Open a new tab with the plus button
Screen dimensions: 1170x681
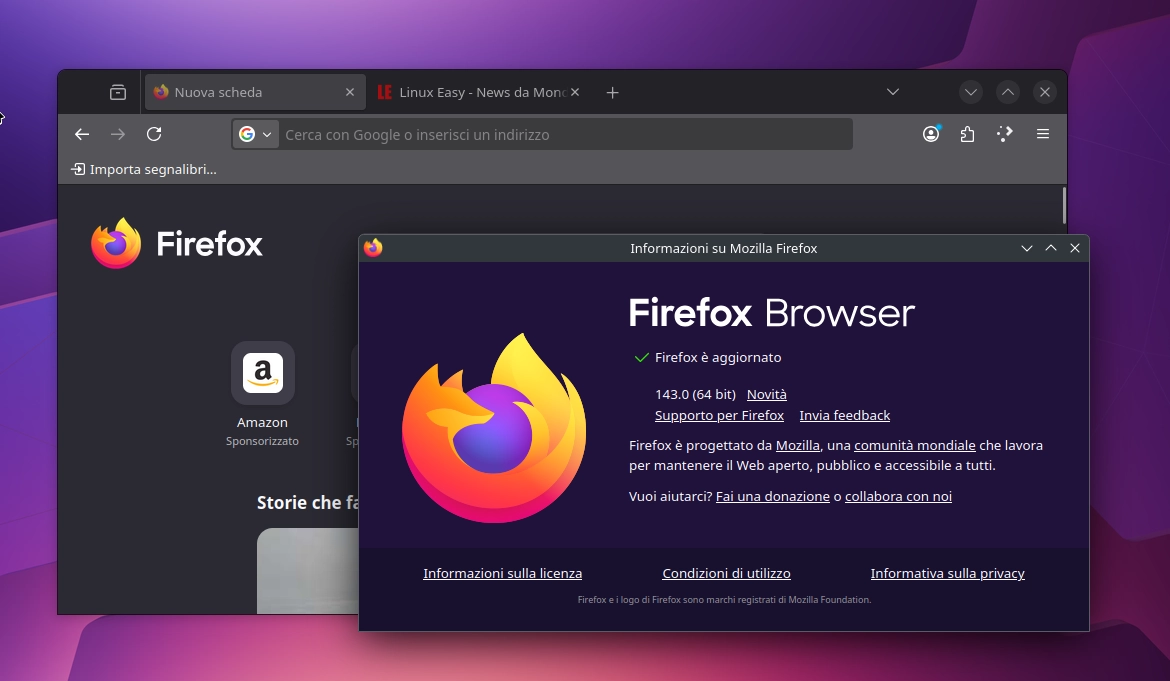pos(612,92)
